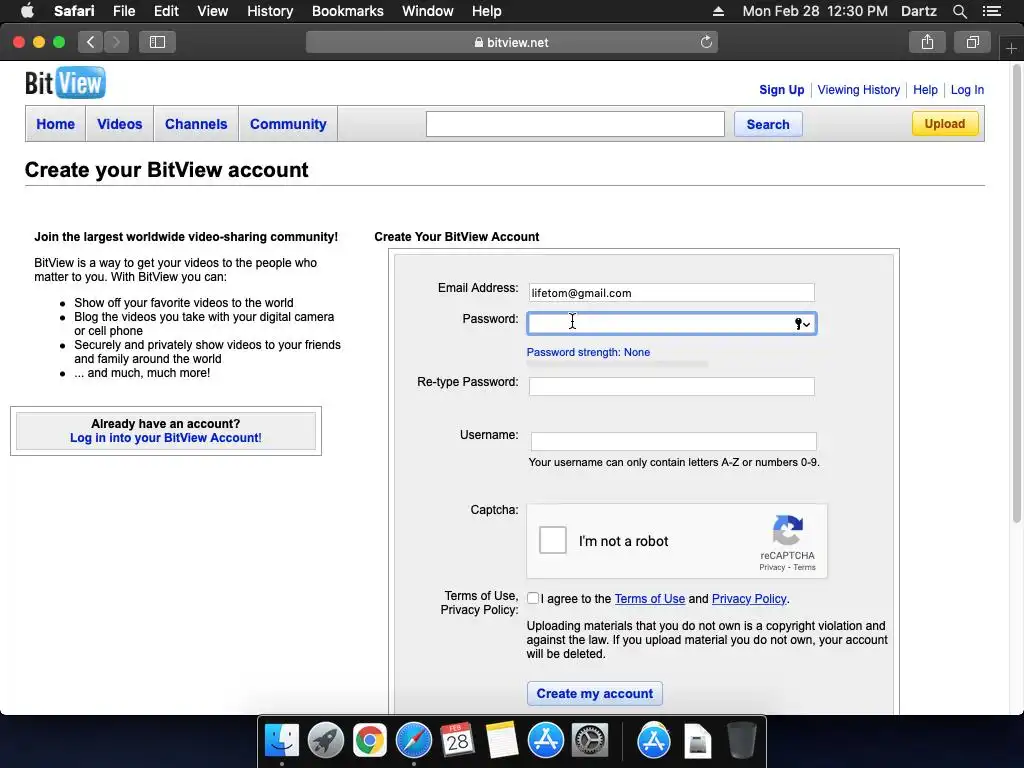Click the bitview.net address bar
Image resolution: width=1024 pixels, height=768 pixels.
click(x=511, y=42)
